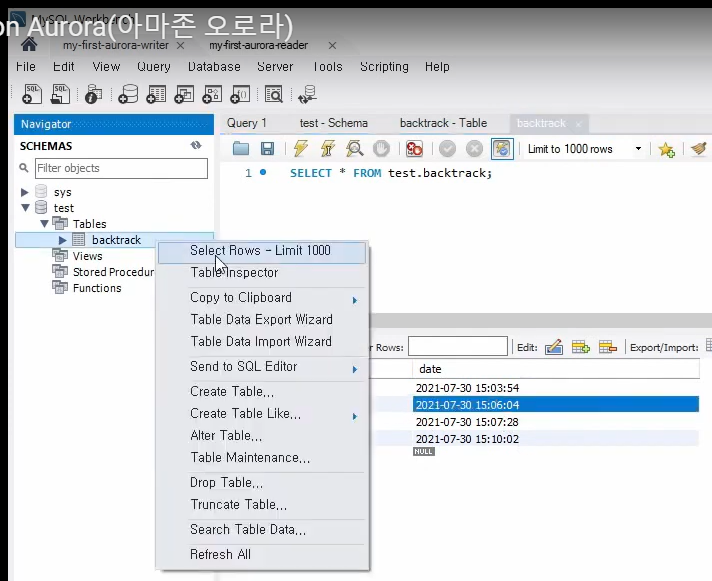Execute statement under cursor icon

327,148
